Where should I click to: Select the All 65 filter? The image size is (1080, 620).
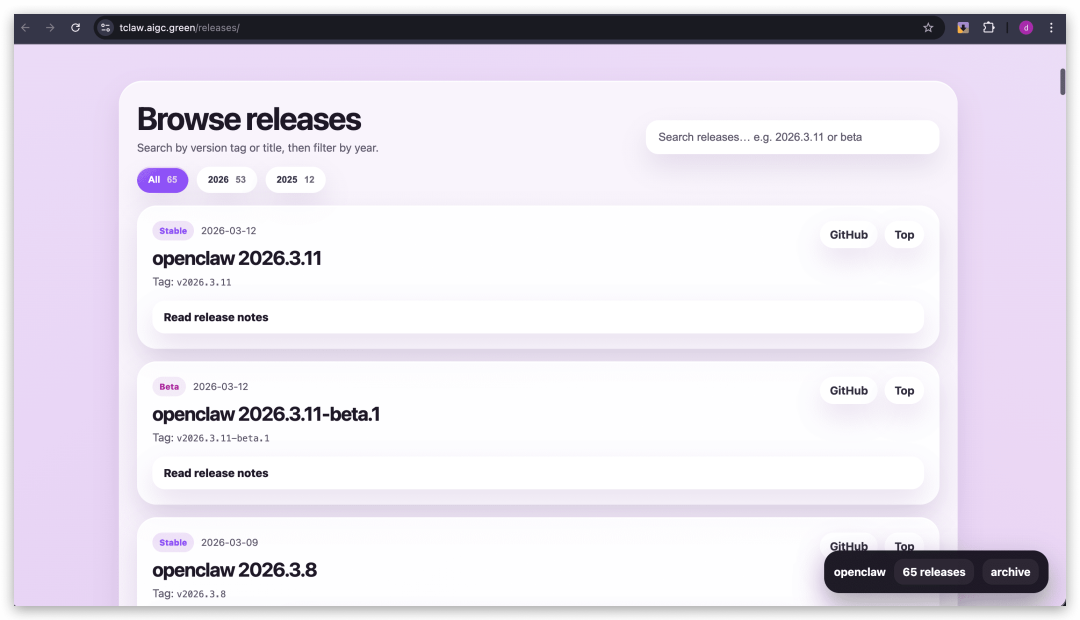pyautogui.click(x=162, y=180)
